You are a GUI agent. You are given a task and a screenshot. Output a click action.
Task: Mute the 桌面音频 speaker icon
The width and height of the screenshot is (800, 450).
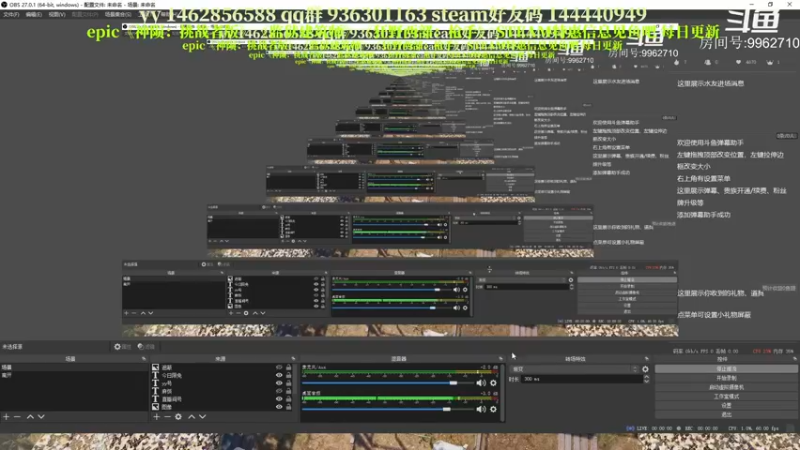481,409
